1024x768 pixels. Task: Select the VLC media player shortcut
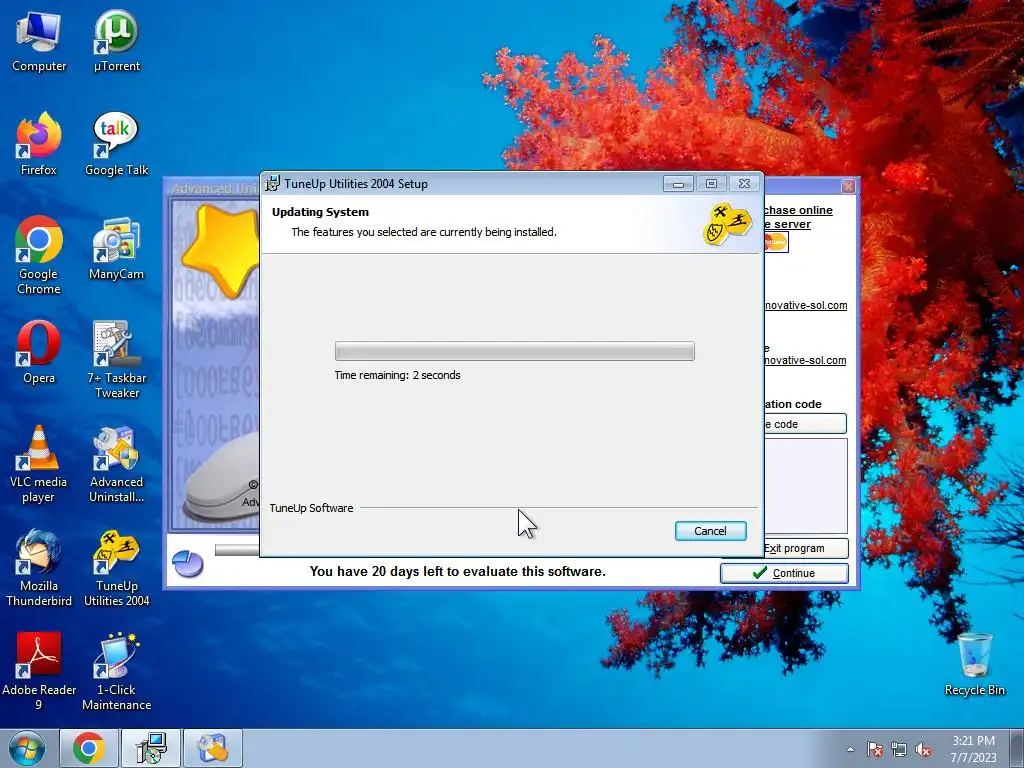(39, 464)
